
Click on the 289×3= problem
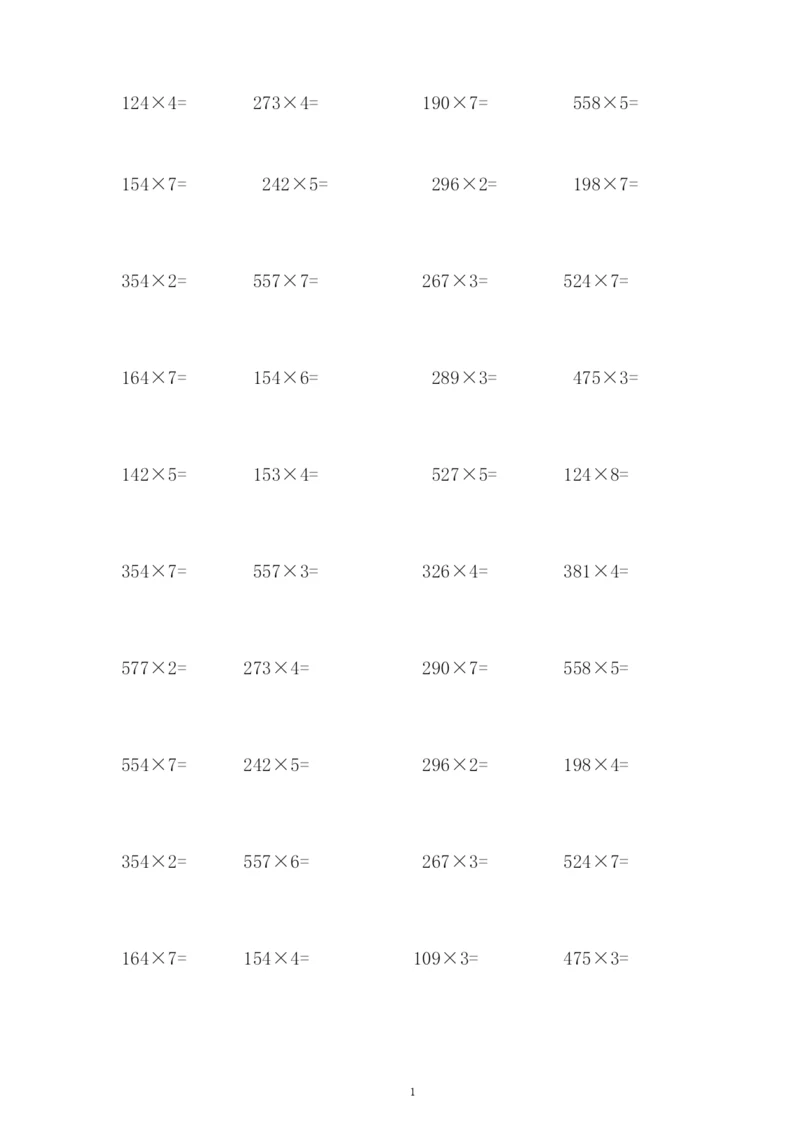click(x=464, y=378)
